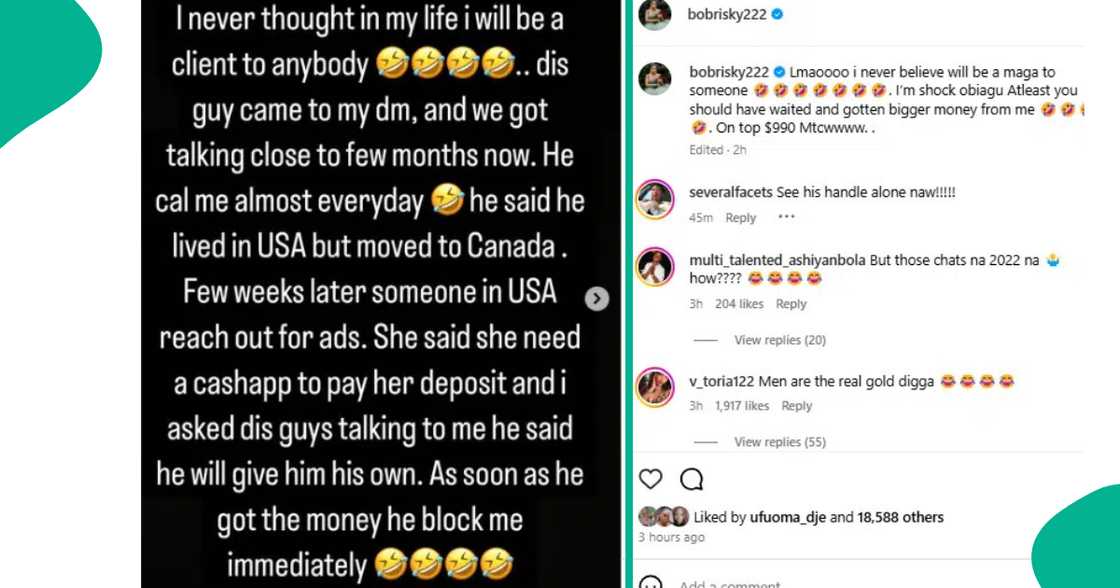The width and height of the screenshot is (1120, 588).
Task: Open the emoji picker beside the comment field
Action: (x=650, y=583)
